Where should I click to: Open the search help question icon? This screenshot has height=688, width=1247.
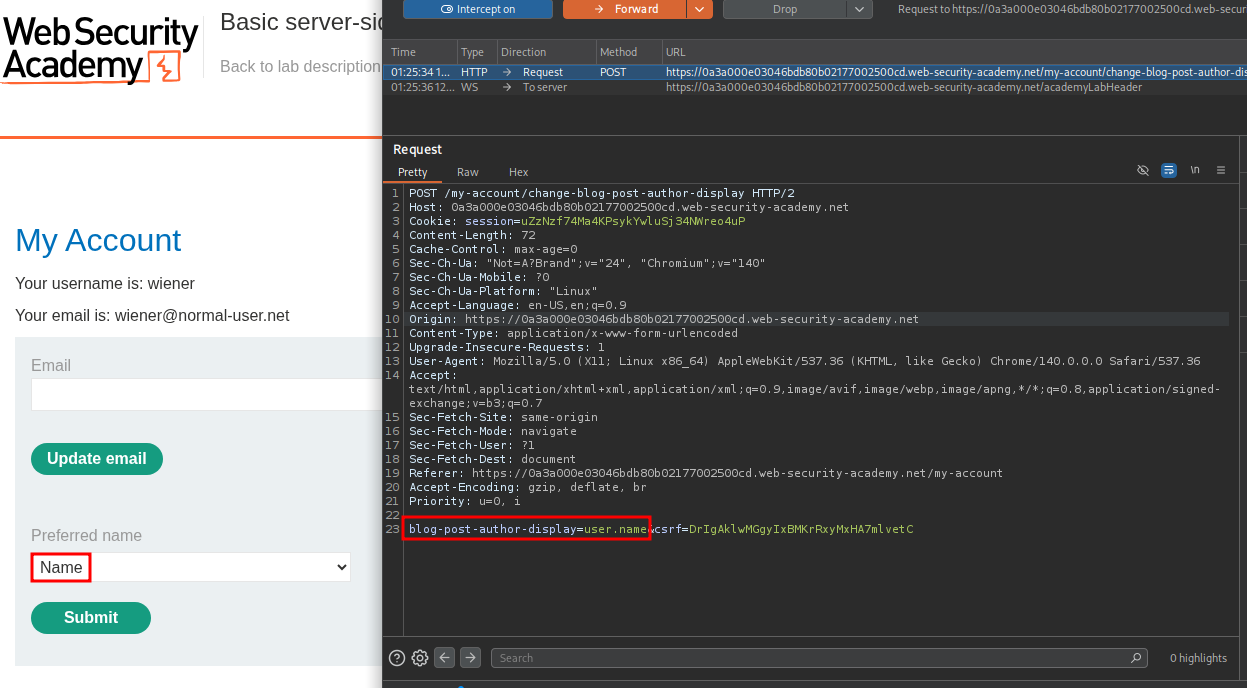pyautogui.click(x=397, y=658)
